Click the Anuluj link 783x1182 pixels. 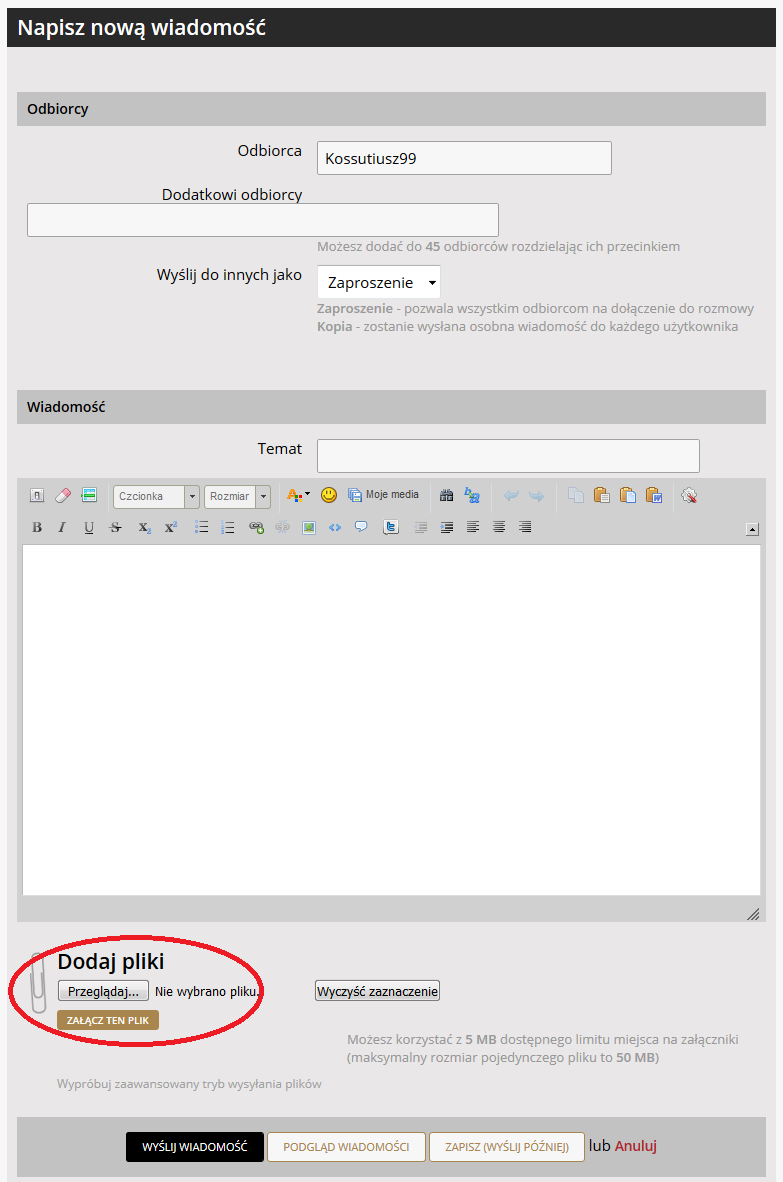click(x=635, y=1146)
